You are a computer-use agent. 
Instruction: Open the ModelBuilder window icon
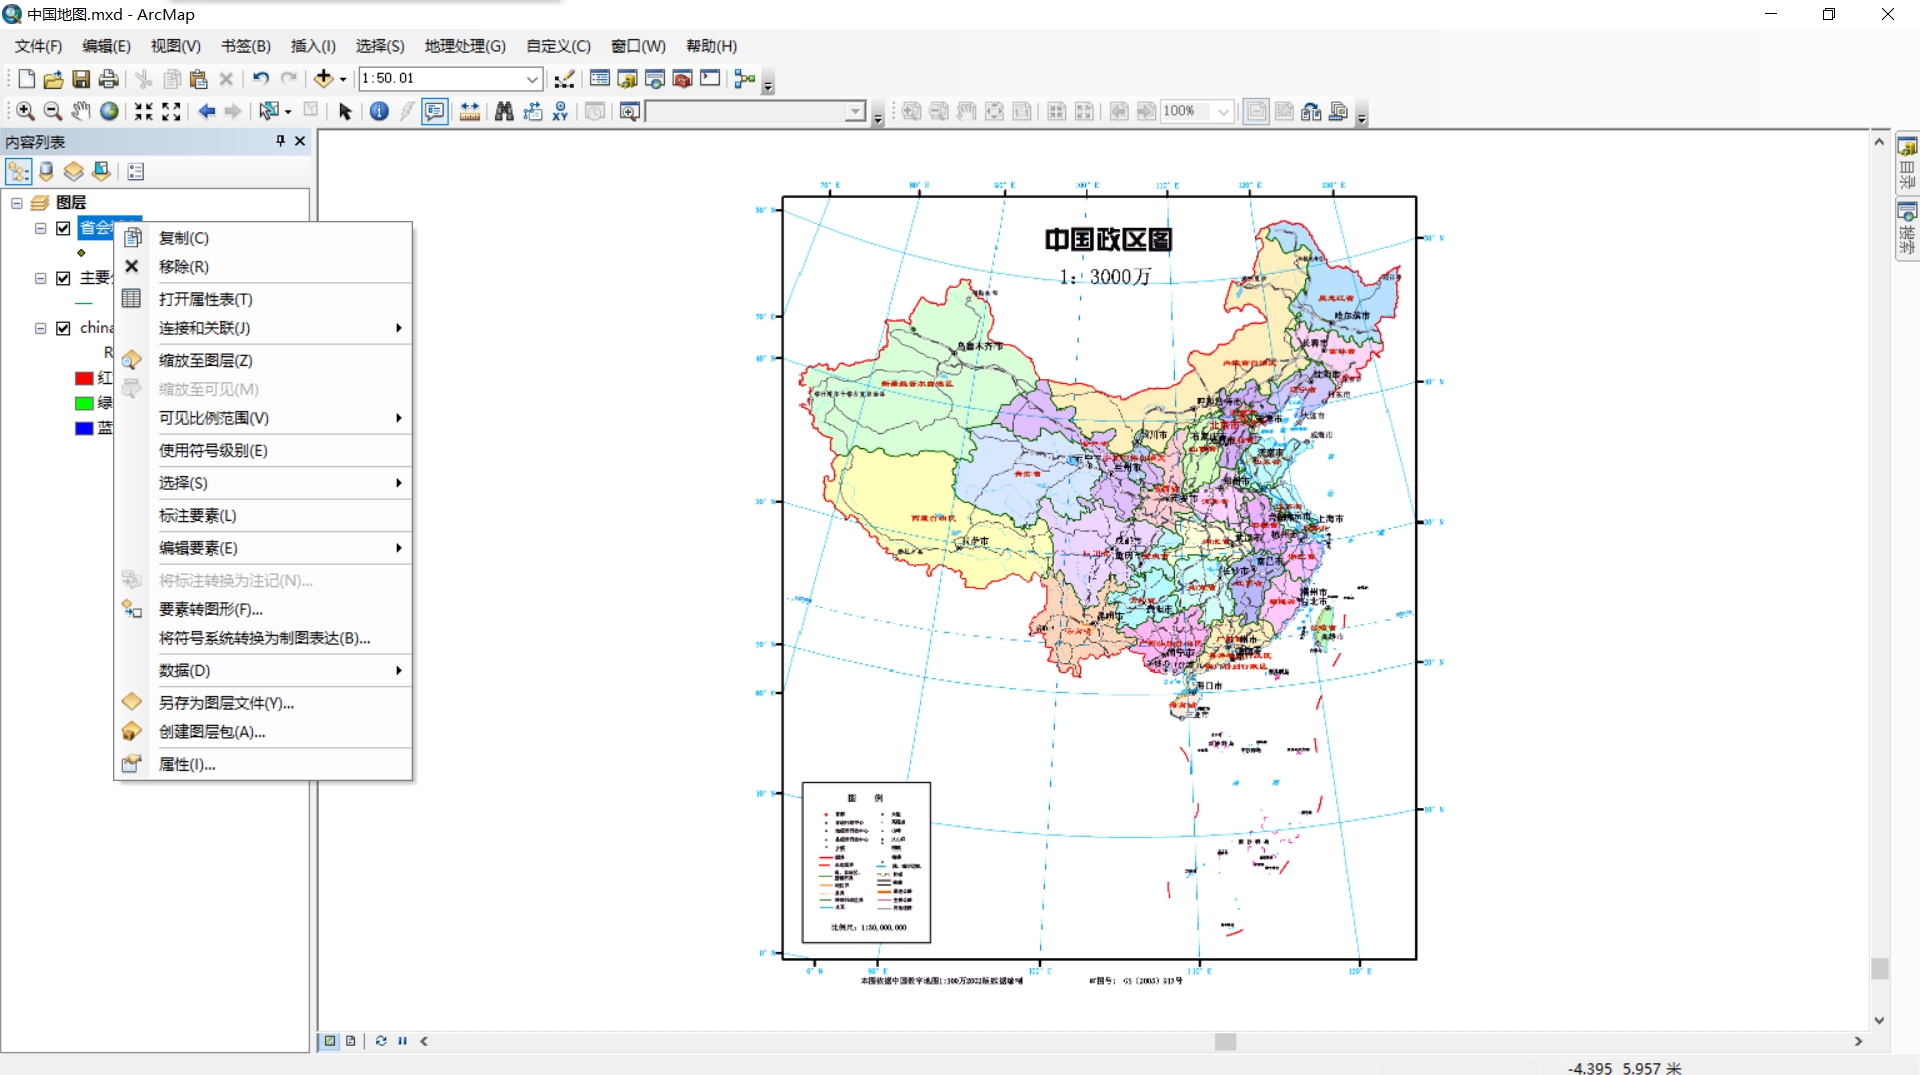click(x=745, y=79)
